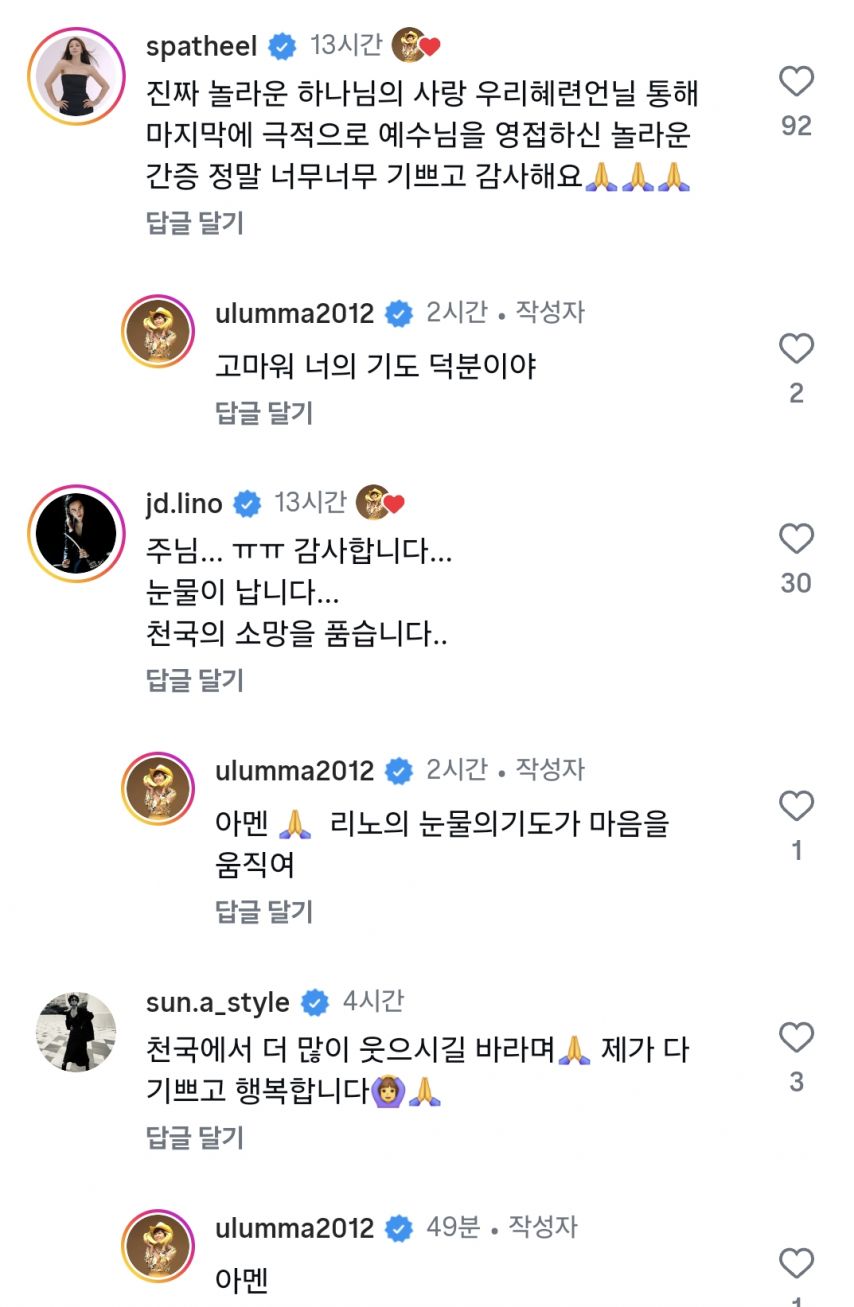Tap heart on ulumma2012's last '아멘' reply
This screenshot has width=854, height=1307.
pyautogui.click(x=796, y=1262)
